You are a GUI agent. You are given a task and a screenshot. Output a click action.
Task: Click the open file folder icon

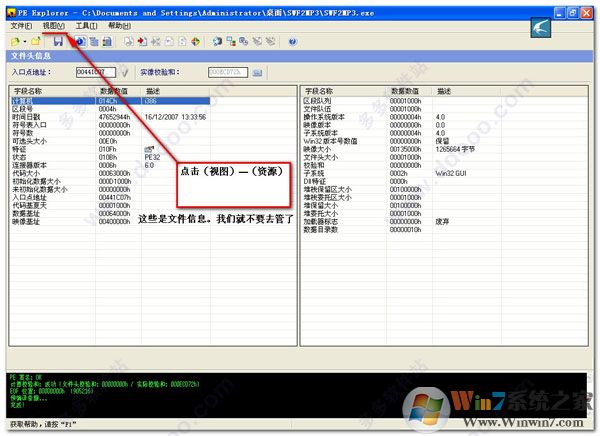(x=15, y=41)
